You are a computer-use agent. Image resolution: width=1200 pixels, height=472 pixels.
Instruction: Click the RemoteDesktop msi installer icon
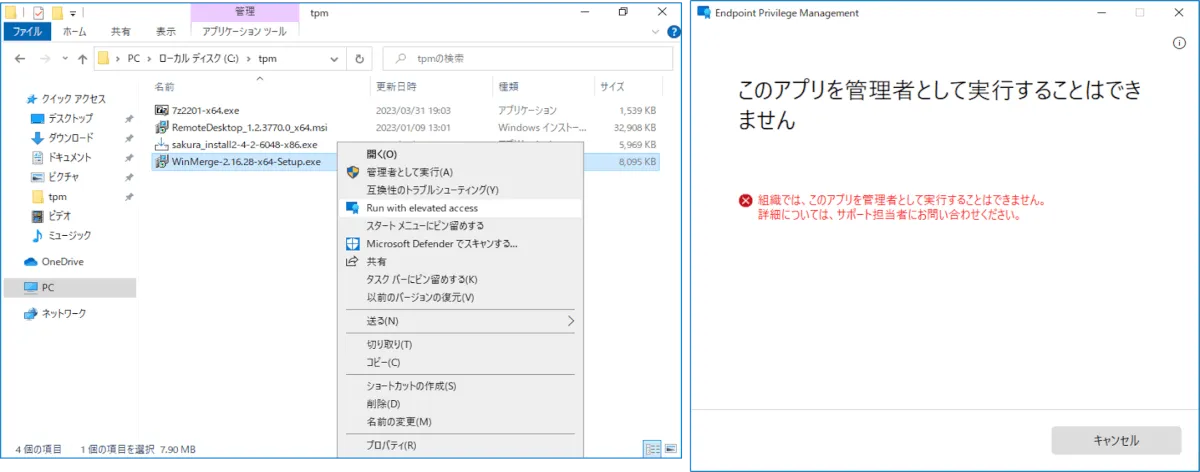tap(162, 128)
